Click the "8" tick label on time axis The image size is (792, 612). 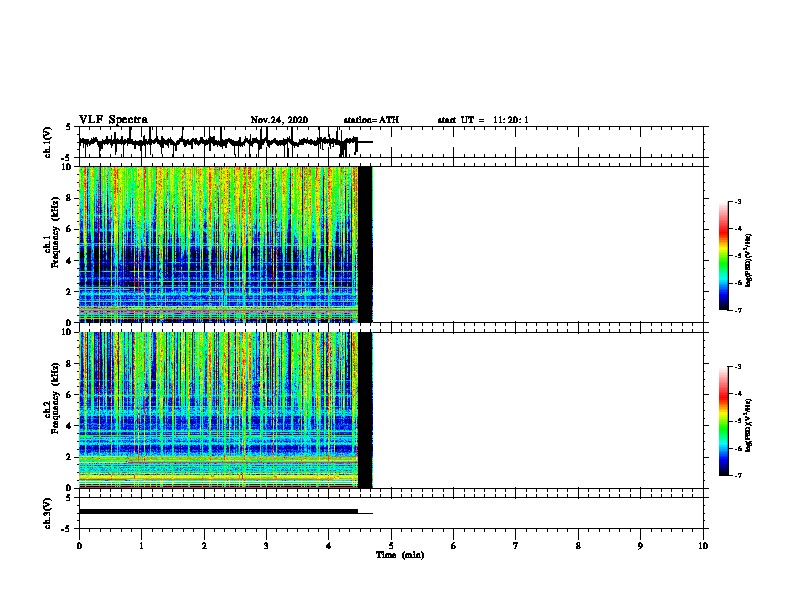[x=578, y=546]
